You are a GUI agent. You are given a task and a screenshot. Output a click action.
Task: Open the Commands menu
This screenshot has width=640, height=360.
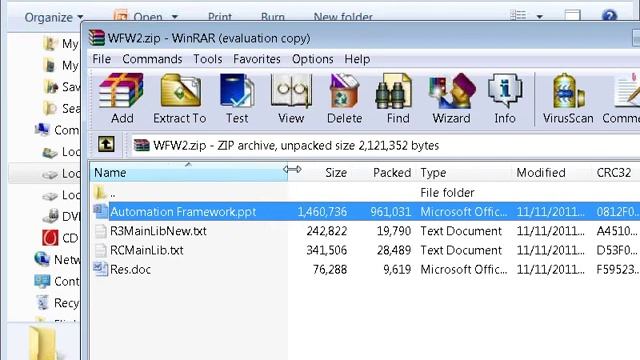pyautogui.click(x=152, y=59)
